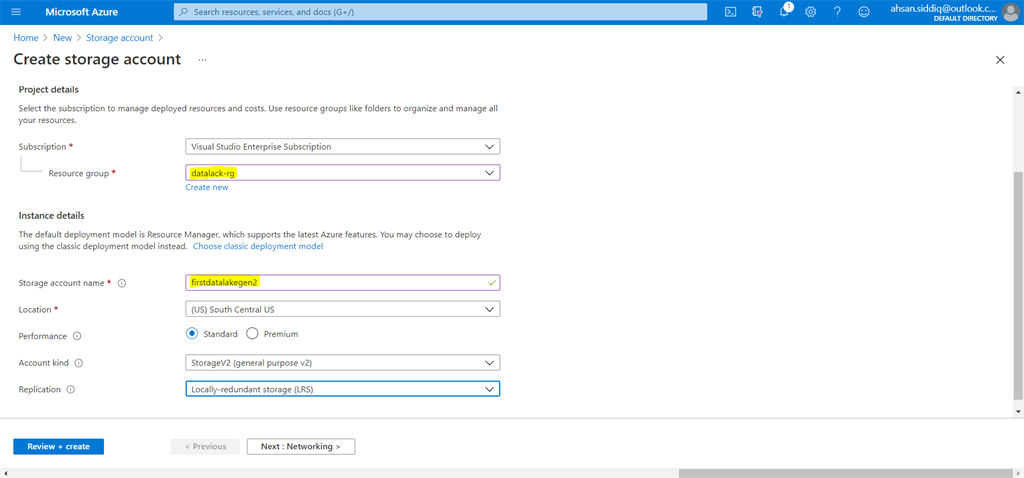Open the feedback smiley icon
This screenshot has width=1024, height=478.
tap(864, 12)
